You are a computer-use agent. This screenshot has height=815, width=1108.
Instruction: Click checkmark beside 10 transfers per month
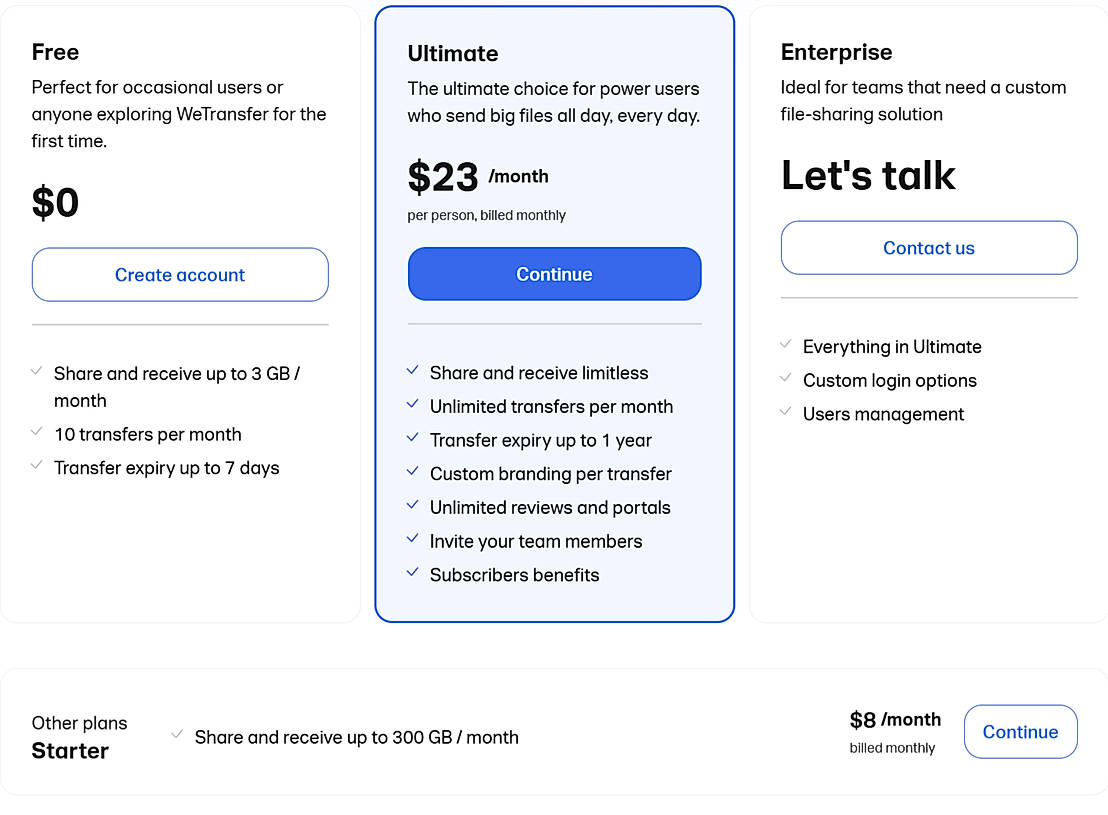37,432
